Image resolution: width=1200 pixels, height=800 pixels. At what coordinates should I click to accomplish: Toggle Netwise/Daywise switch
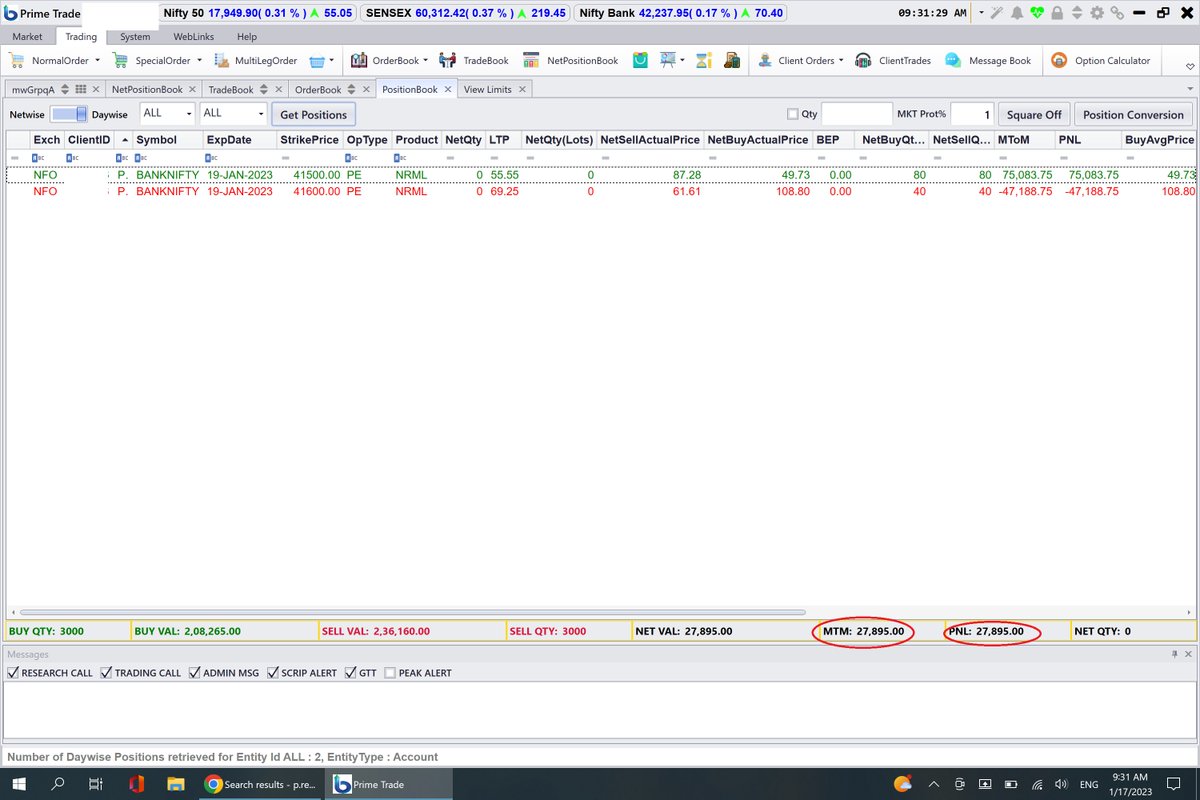click(69, 114)
